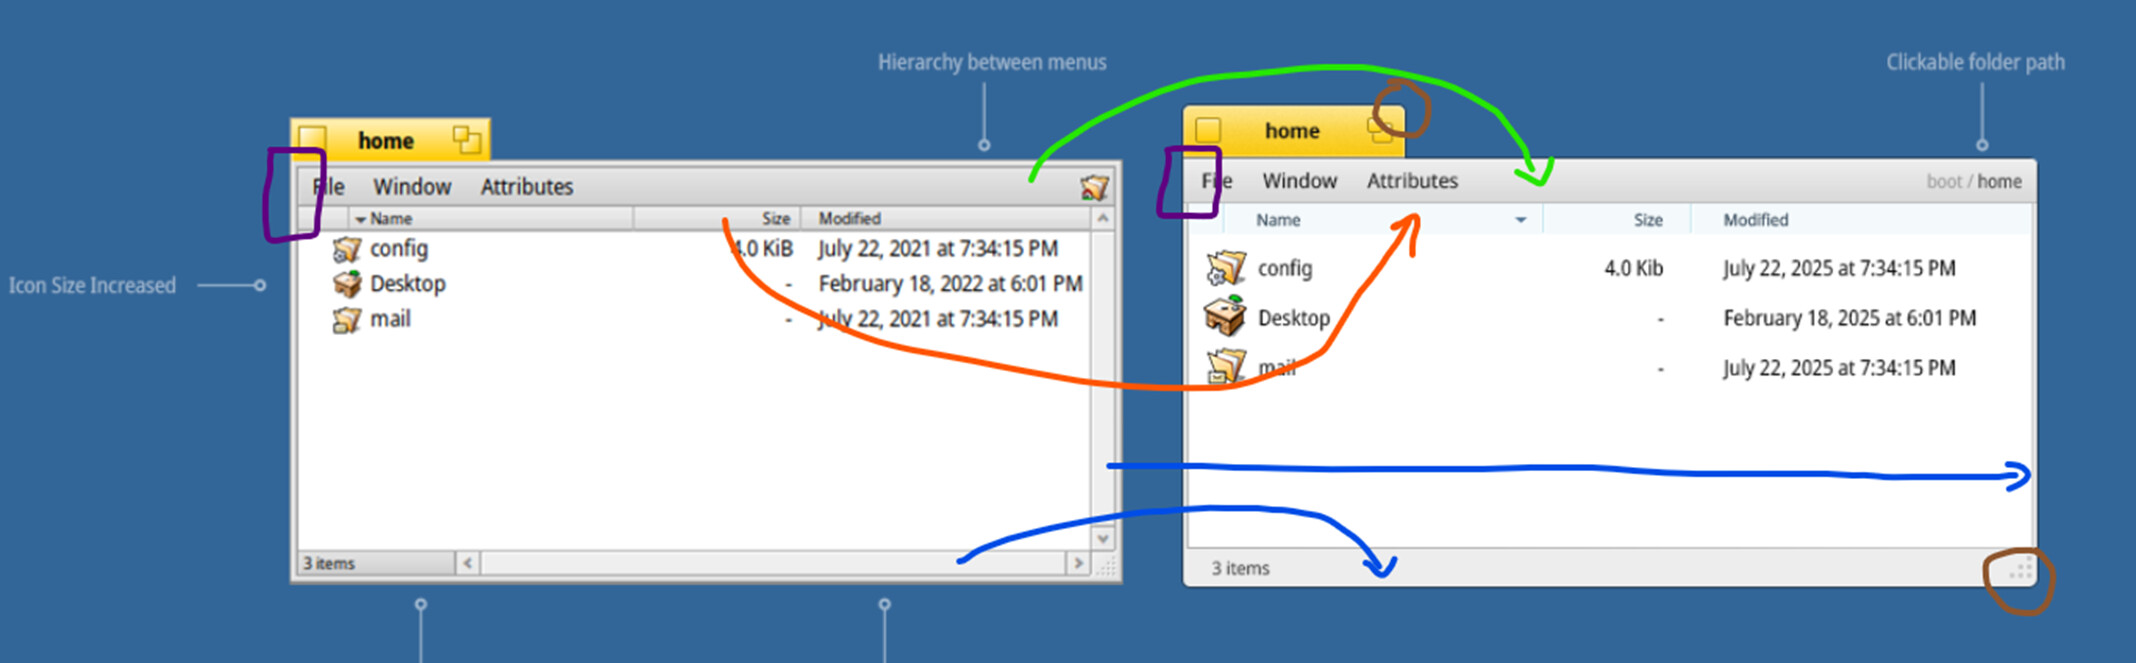Click sort arrow beside Name in right window header
The height and width of the screenshot is (663, 2136).
pos(1521,220)
